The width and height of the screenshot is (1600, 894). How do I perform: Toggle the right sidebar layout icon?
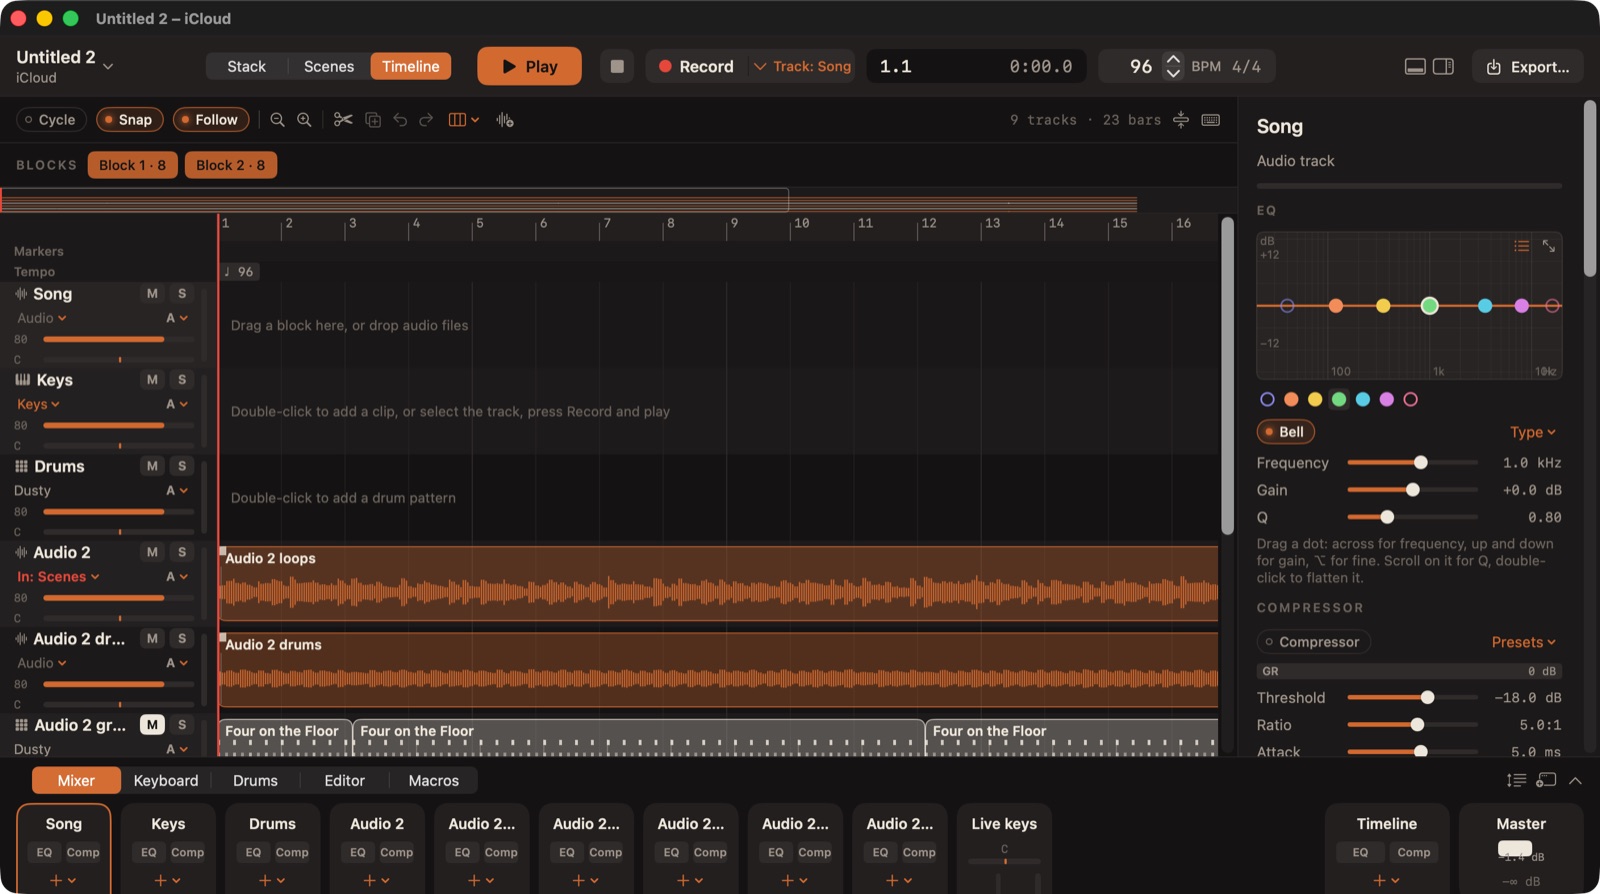pyautogui.click(x=1443, y=67)
